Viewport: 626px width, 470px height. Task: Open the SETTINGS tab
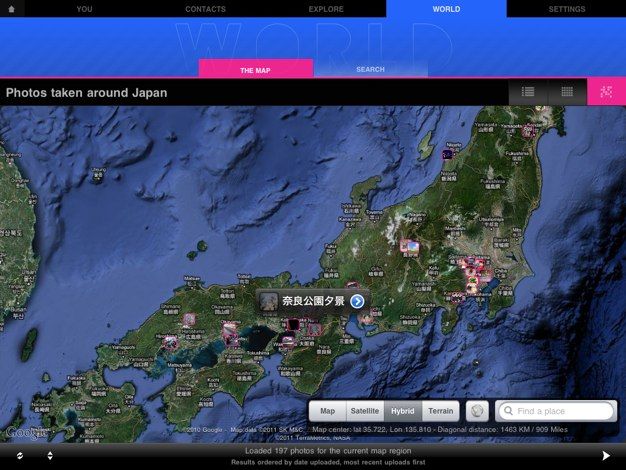tap(567, 9)
